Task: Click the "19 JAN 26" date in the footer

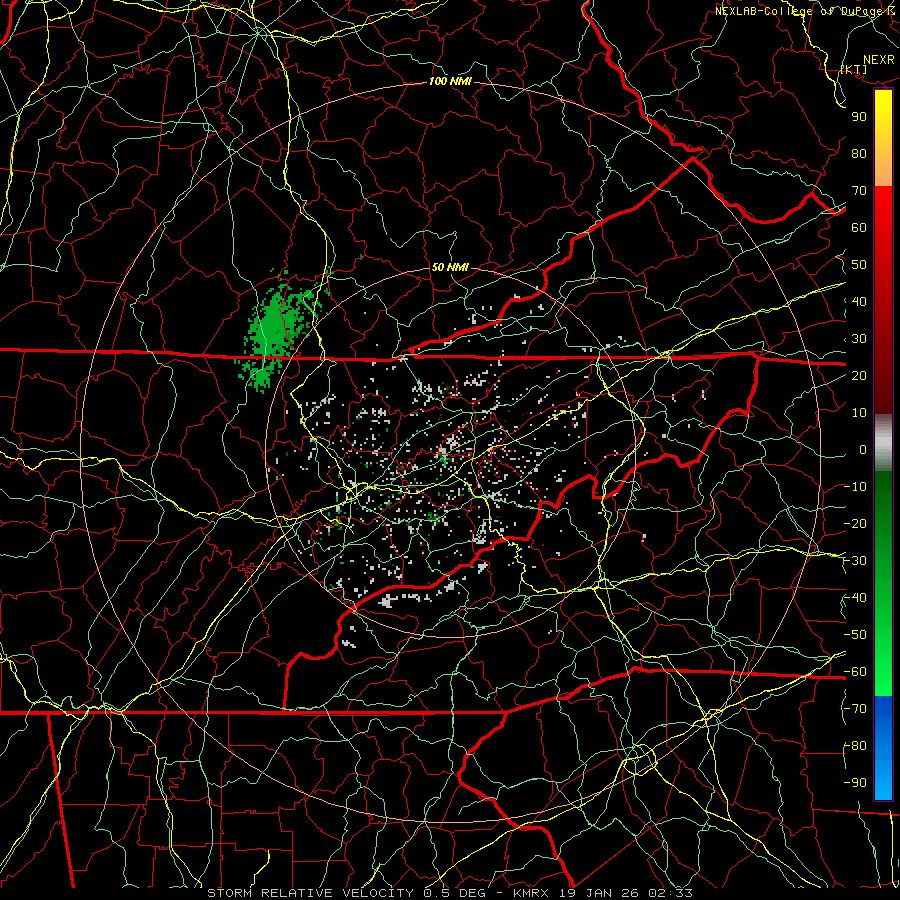Action: coord(599,893)
